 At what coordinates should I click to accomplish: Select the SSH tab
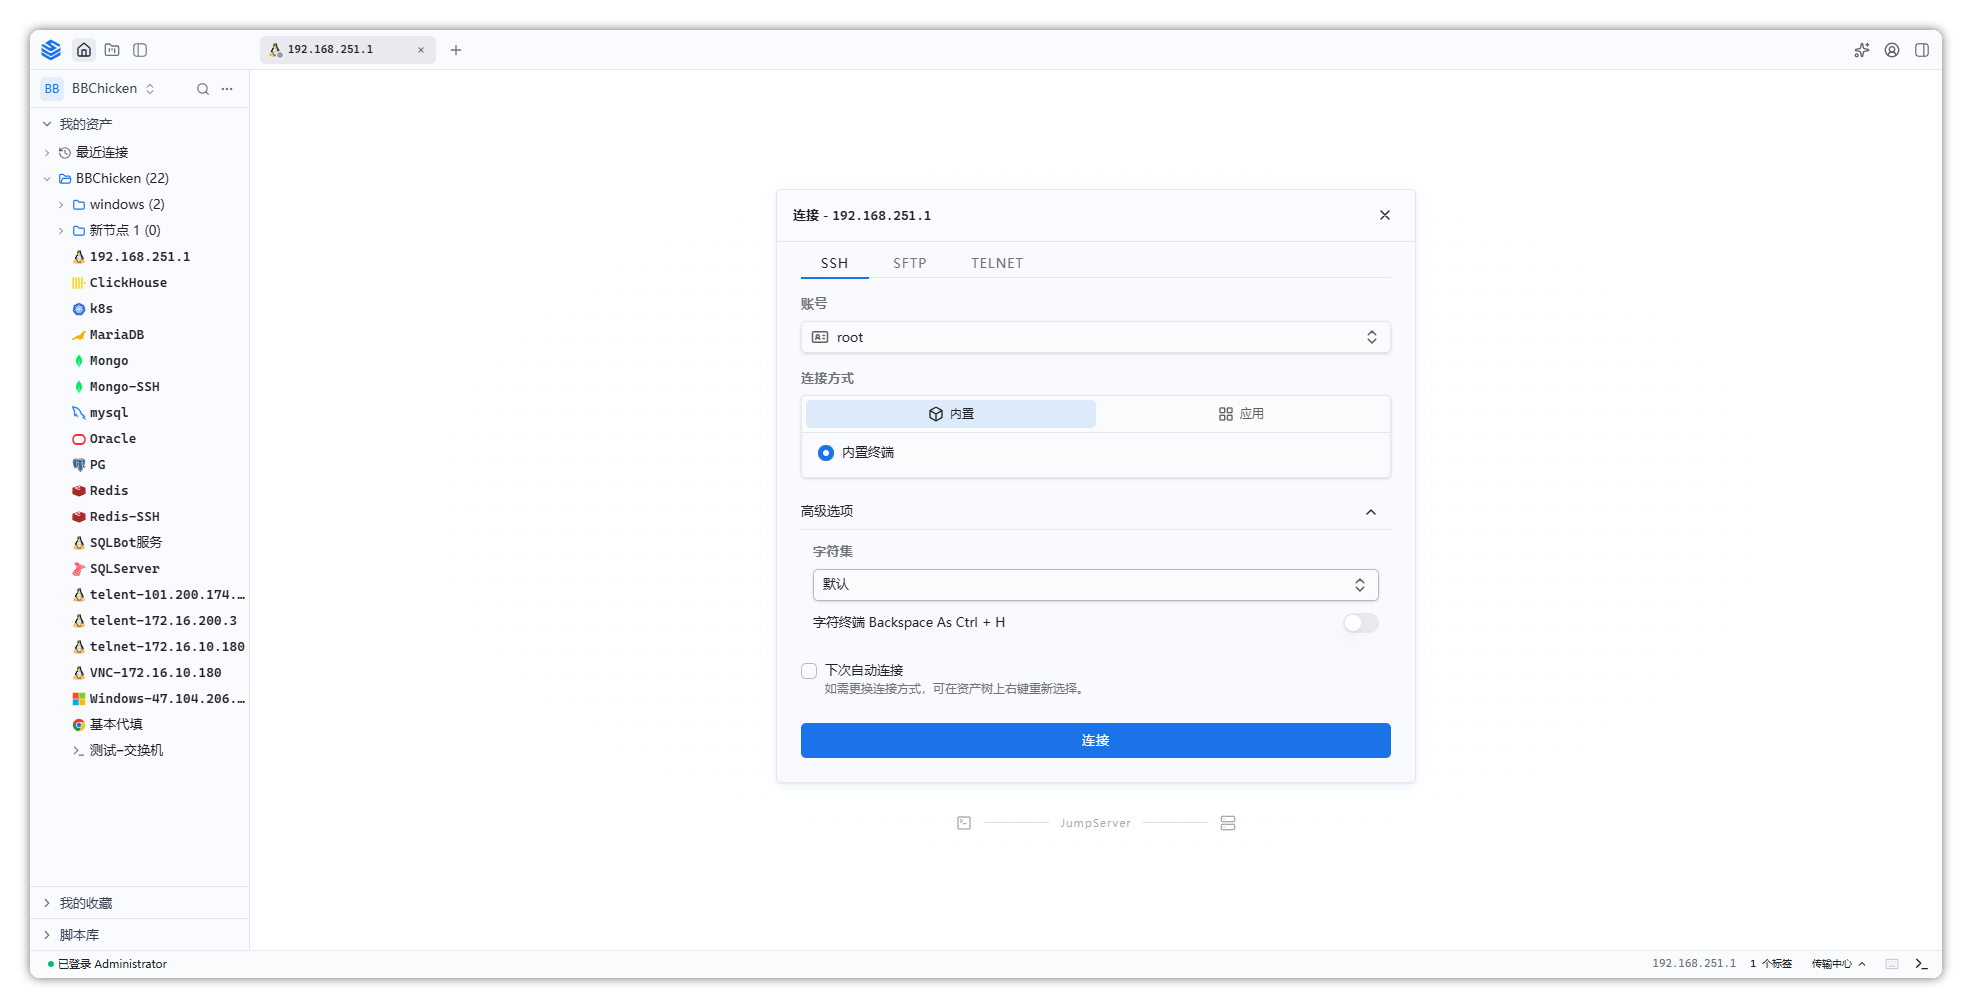click(x=834, y=263)
